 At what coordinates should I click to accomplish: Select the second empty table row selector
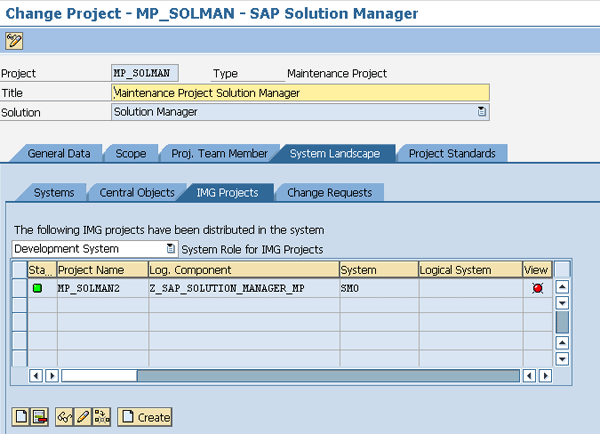click(19, 322)
